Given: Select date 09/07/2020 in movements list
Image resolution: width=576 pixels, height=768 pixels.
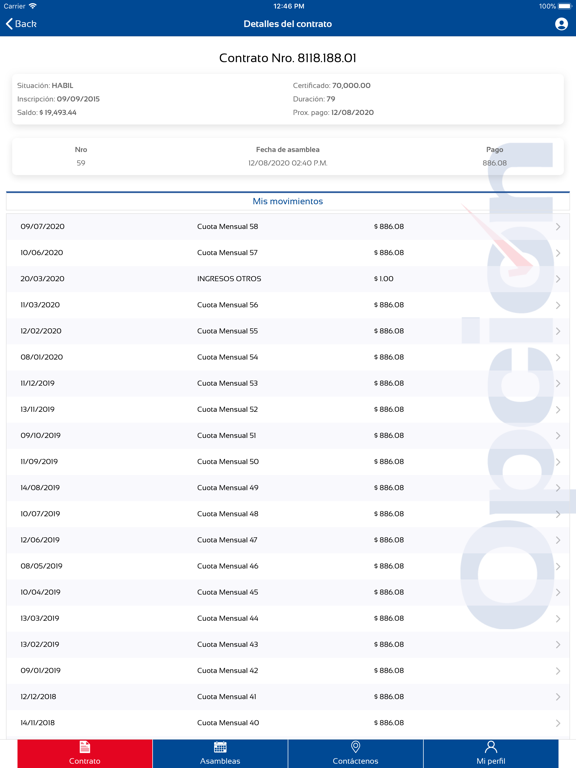Looking at the screenshot, I should [x=43, y=226].
